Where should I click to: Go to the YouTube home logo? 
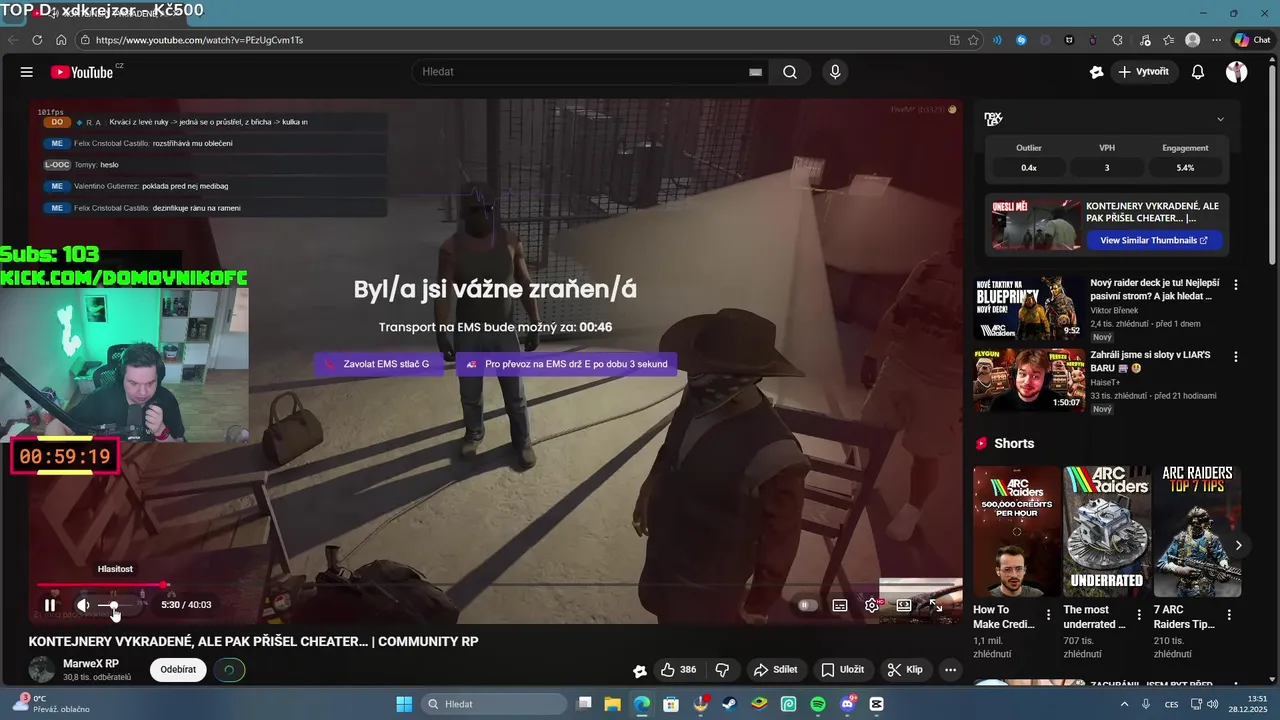(82, 72)
